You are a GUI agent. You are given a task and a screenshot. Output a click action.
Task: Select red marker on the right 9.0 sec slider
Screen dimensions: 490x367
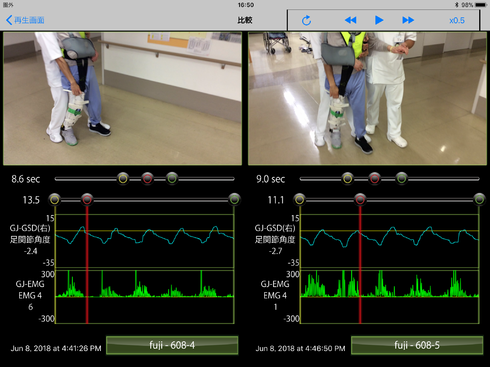tap(374, 179)
